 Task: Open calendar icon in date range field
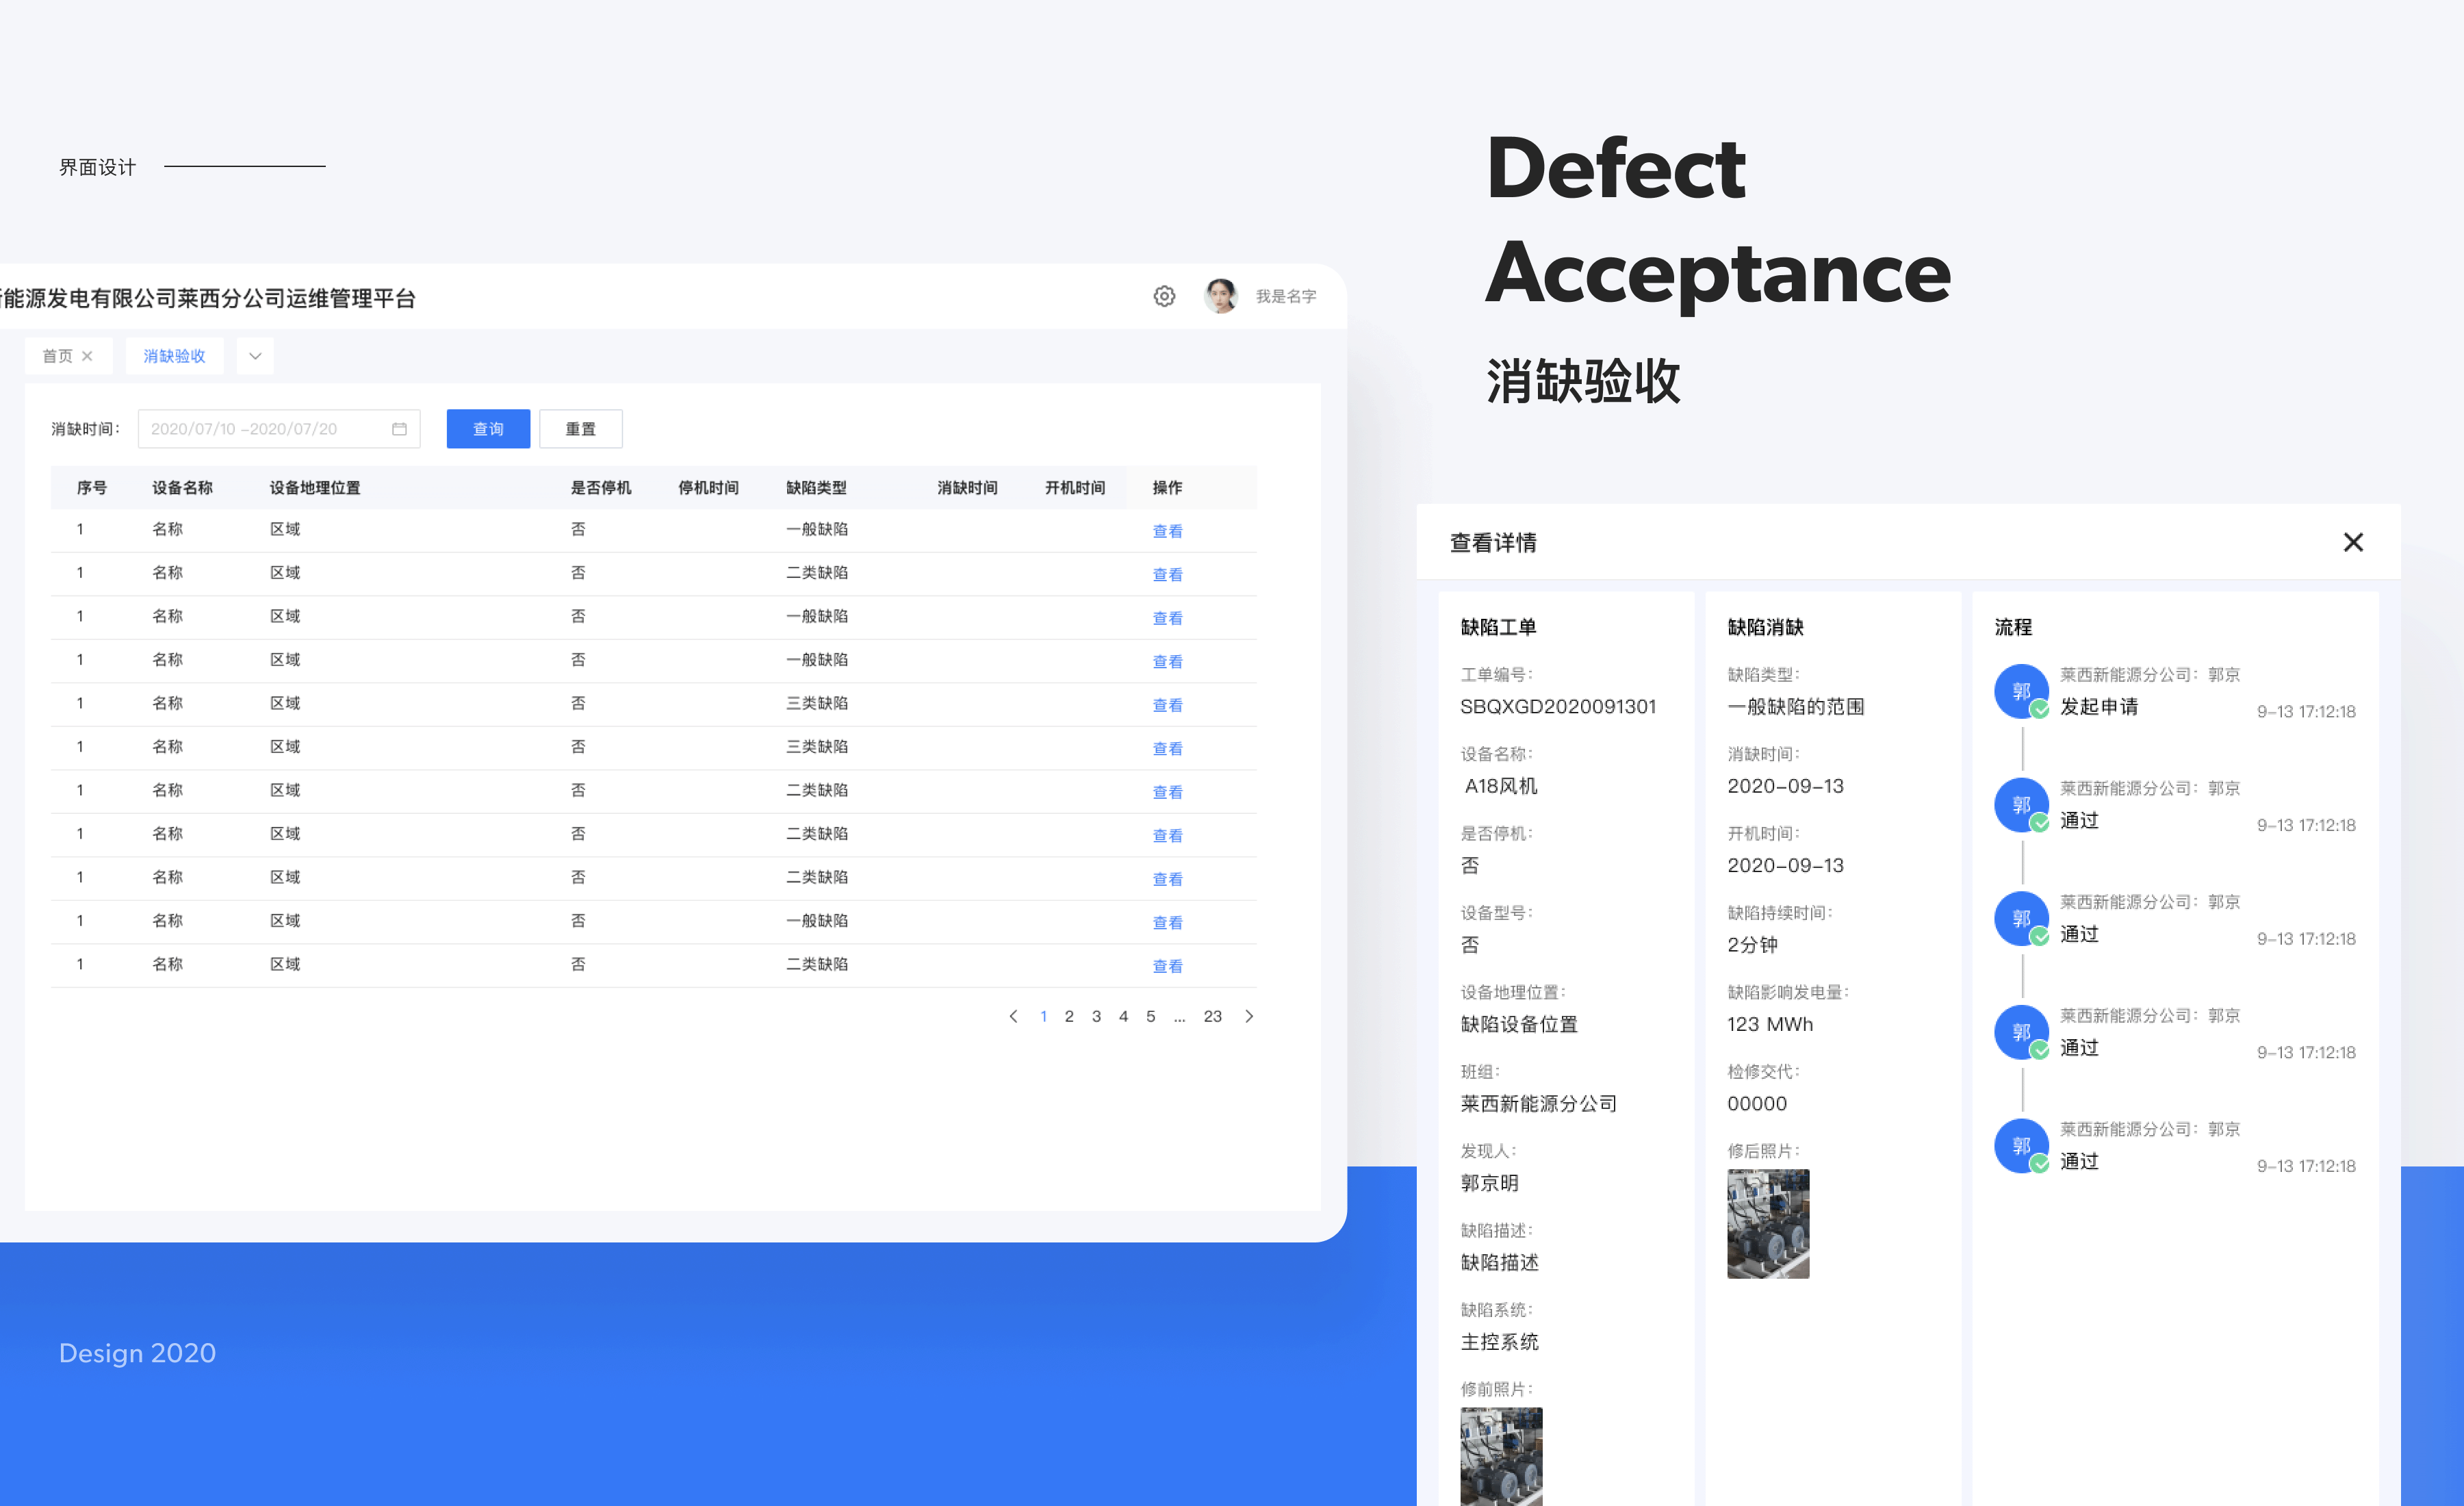pos(399,429)
